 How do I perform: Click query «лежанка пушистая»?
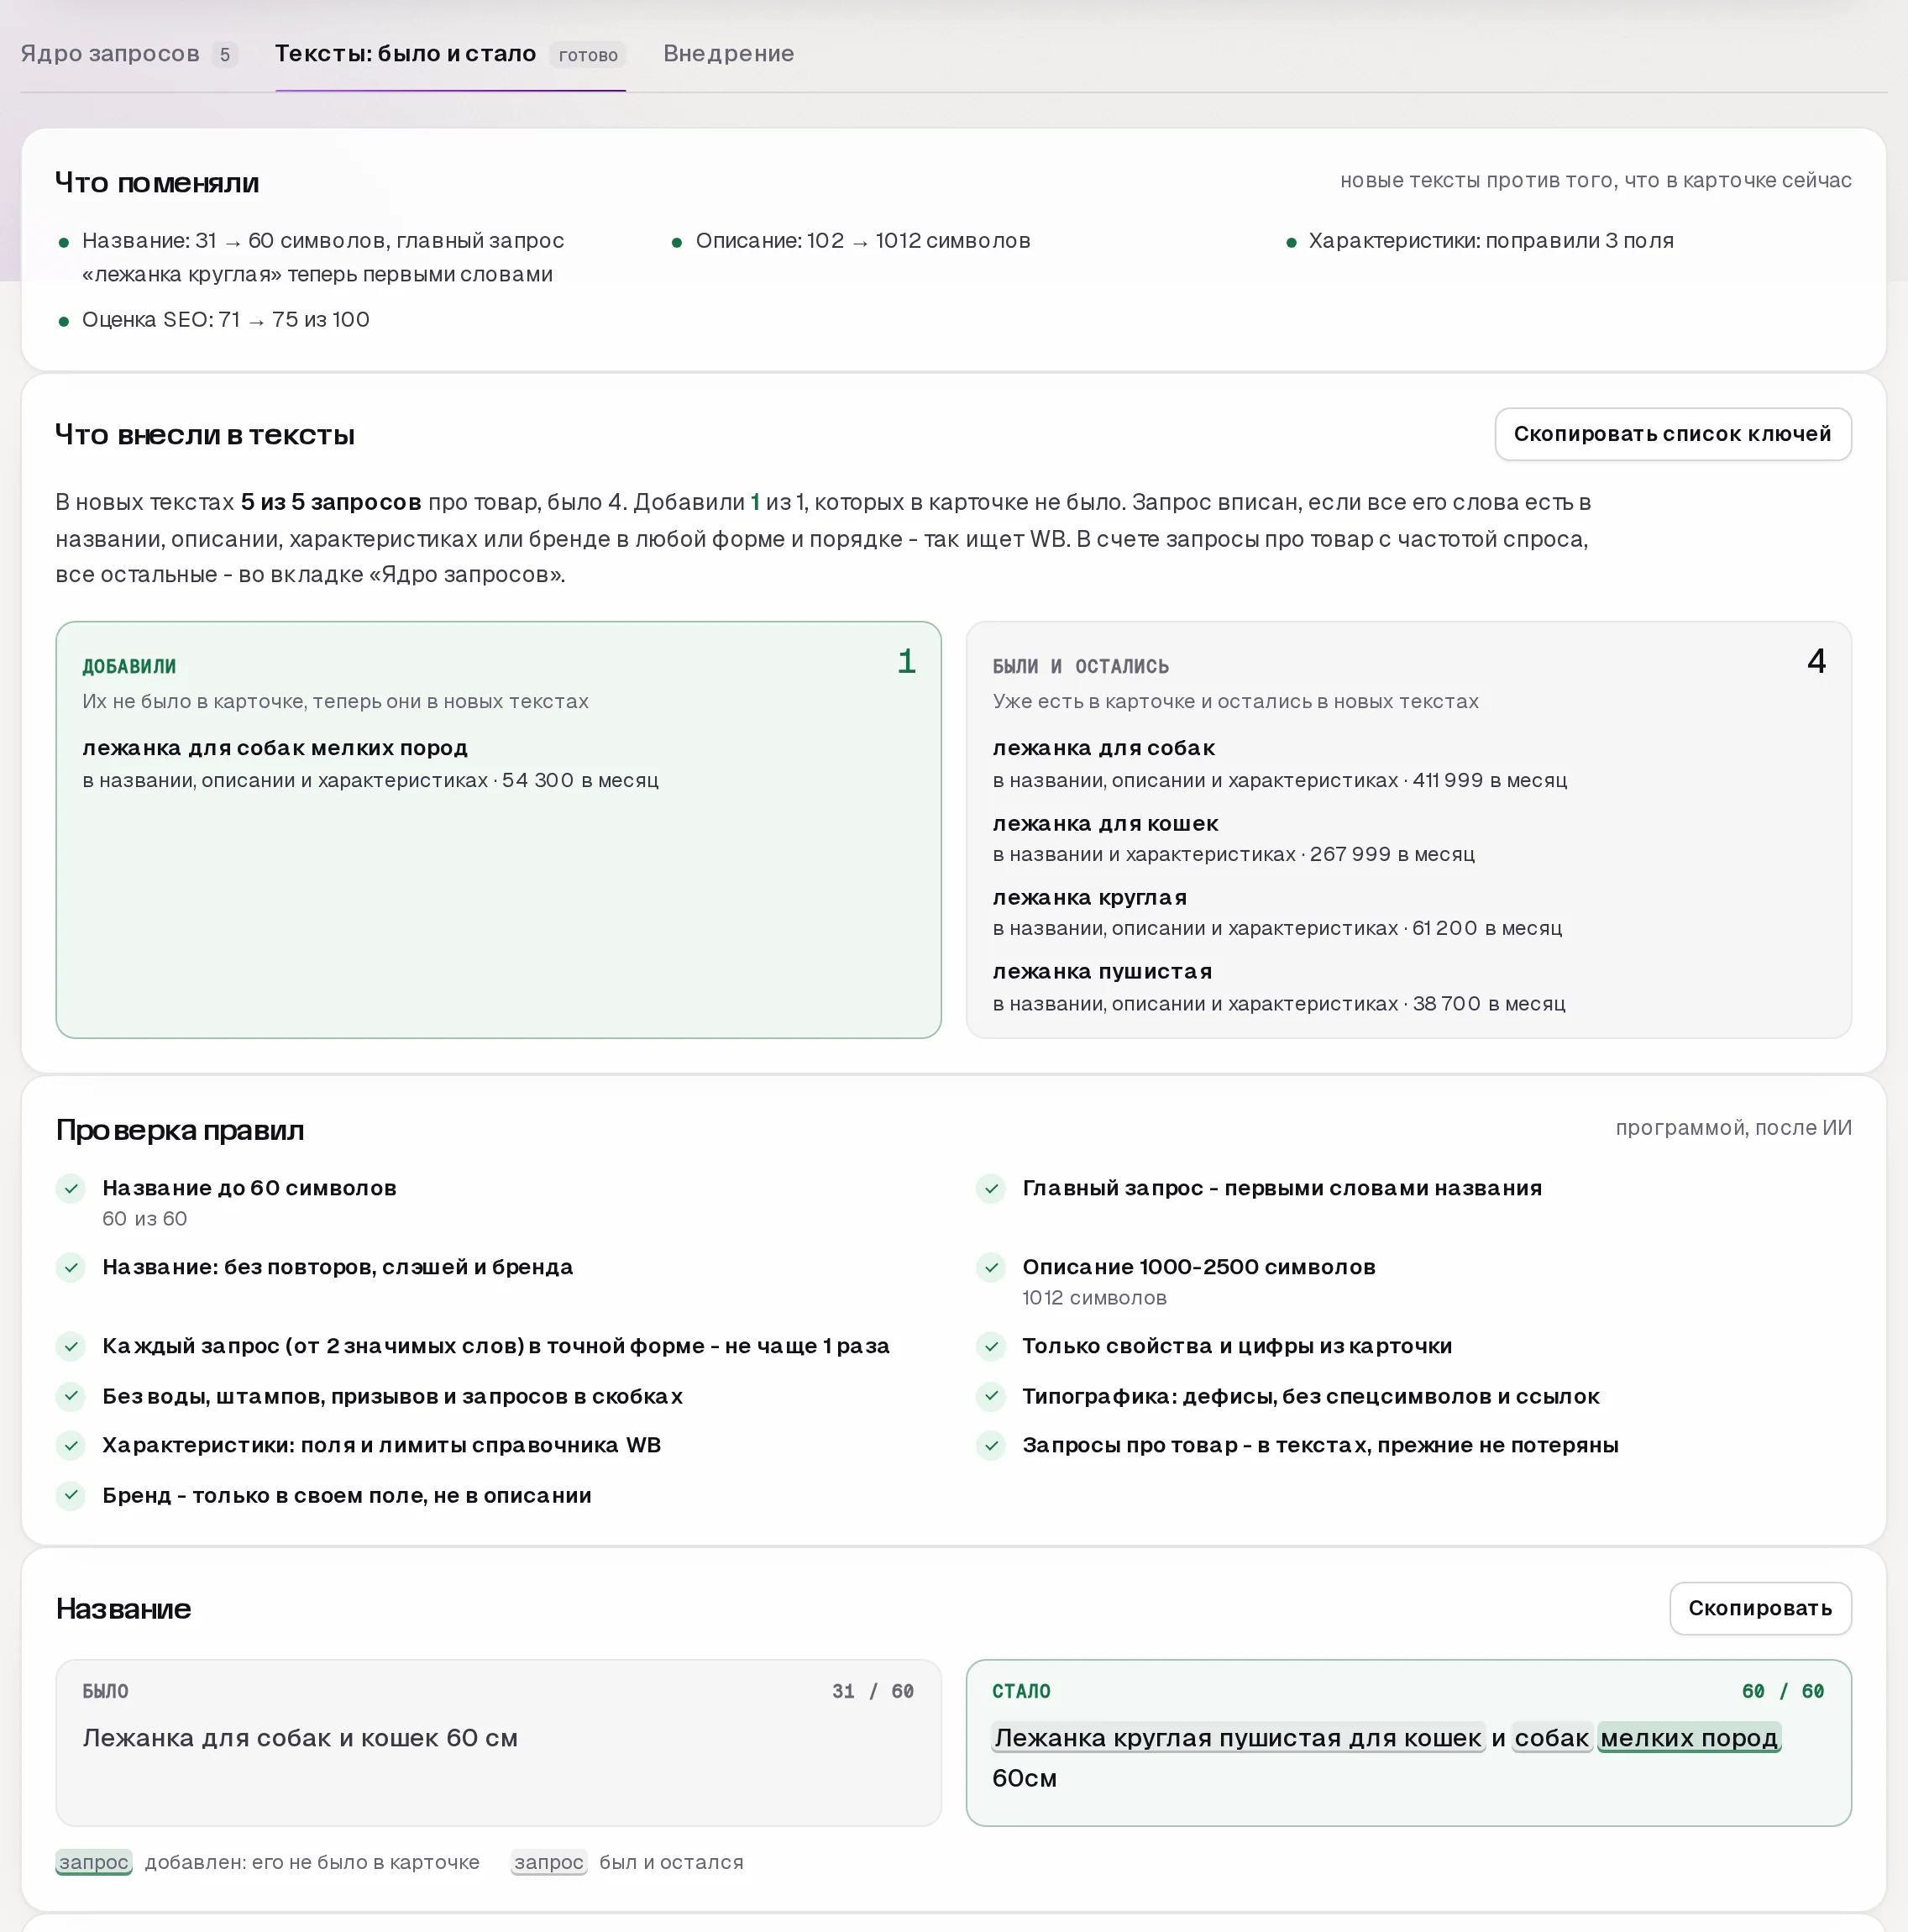tap(1102, 971)
